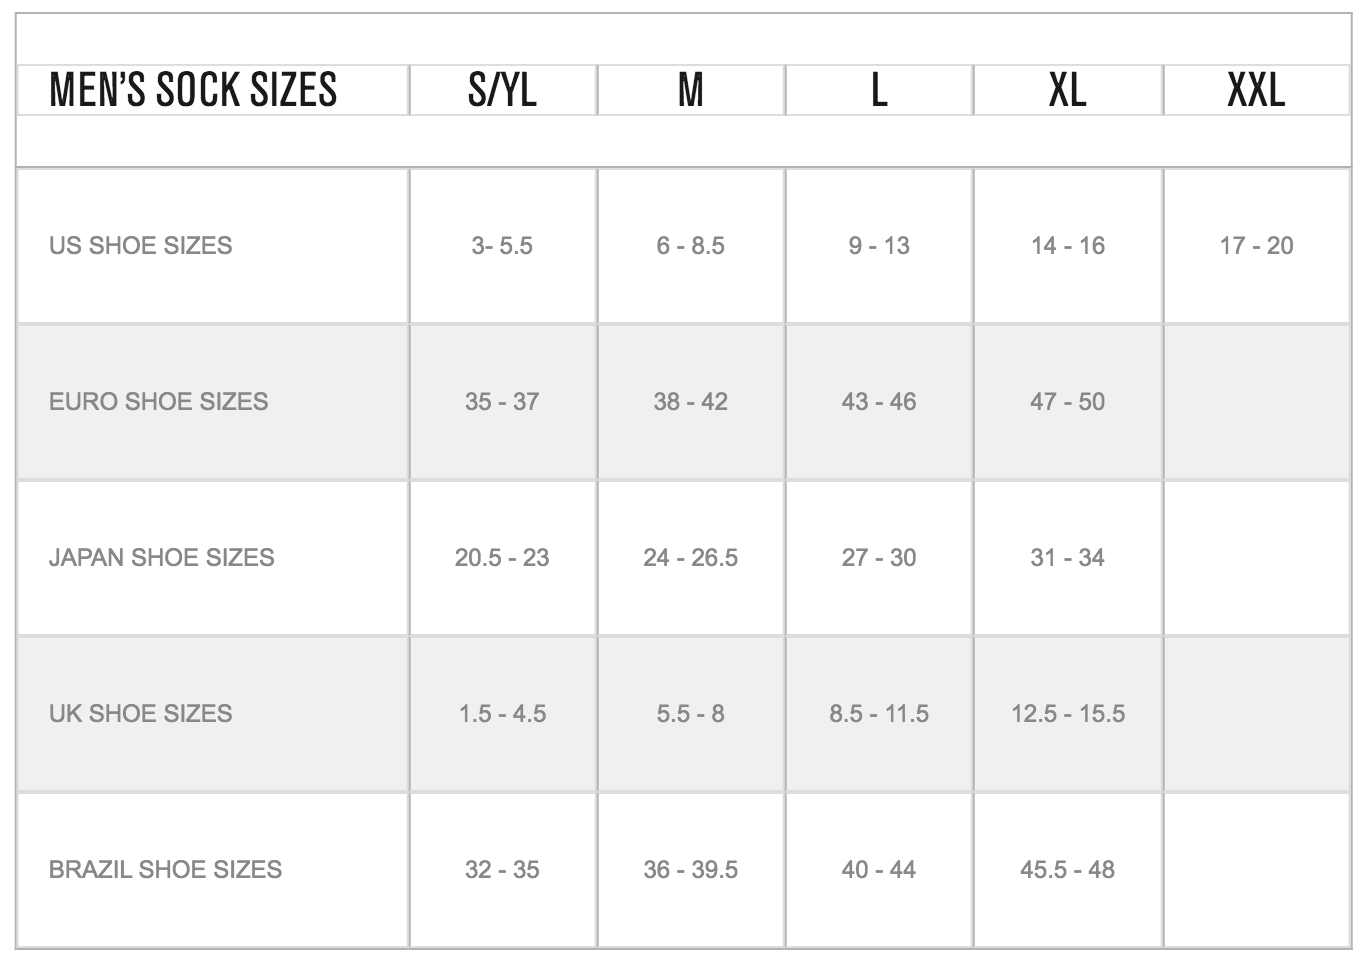Select the JAPAN SHOE SIZES row label

[x=161, y=558]
